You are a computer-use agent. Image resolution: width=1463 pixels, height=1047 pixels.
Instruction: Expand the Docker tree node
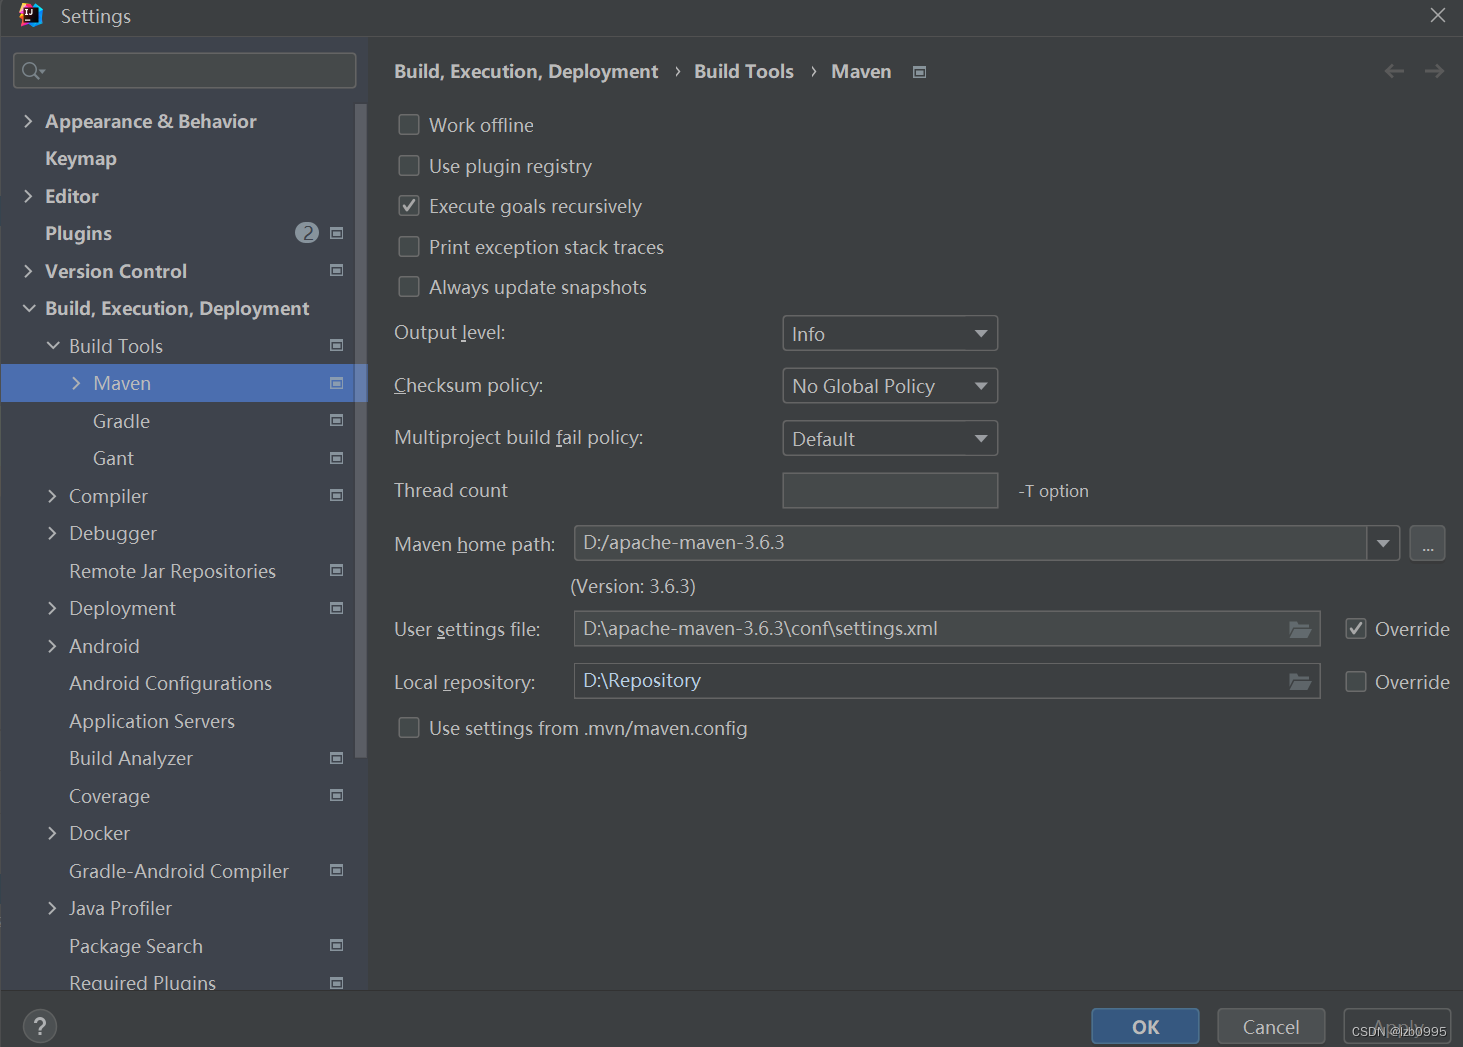(52, 833)
